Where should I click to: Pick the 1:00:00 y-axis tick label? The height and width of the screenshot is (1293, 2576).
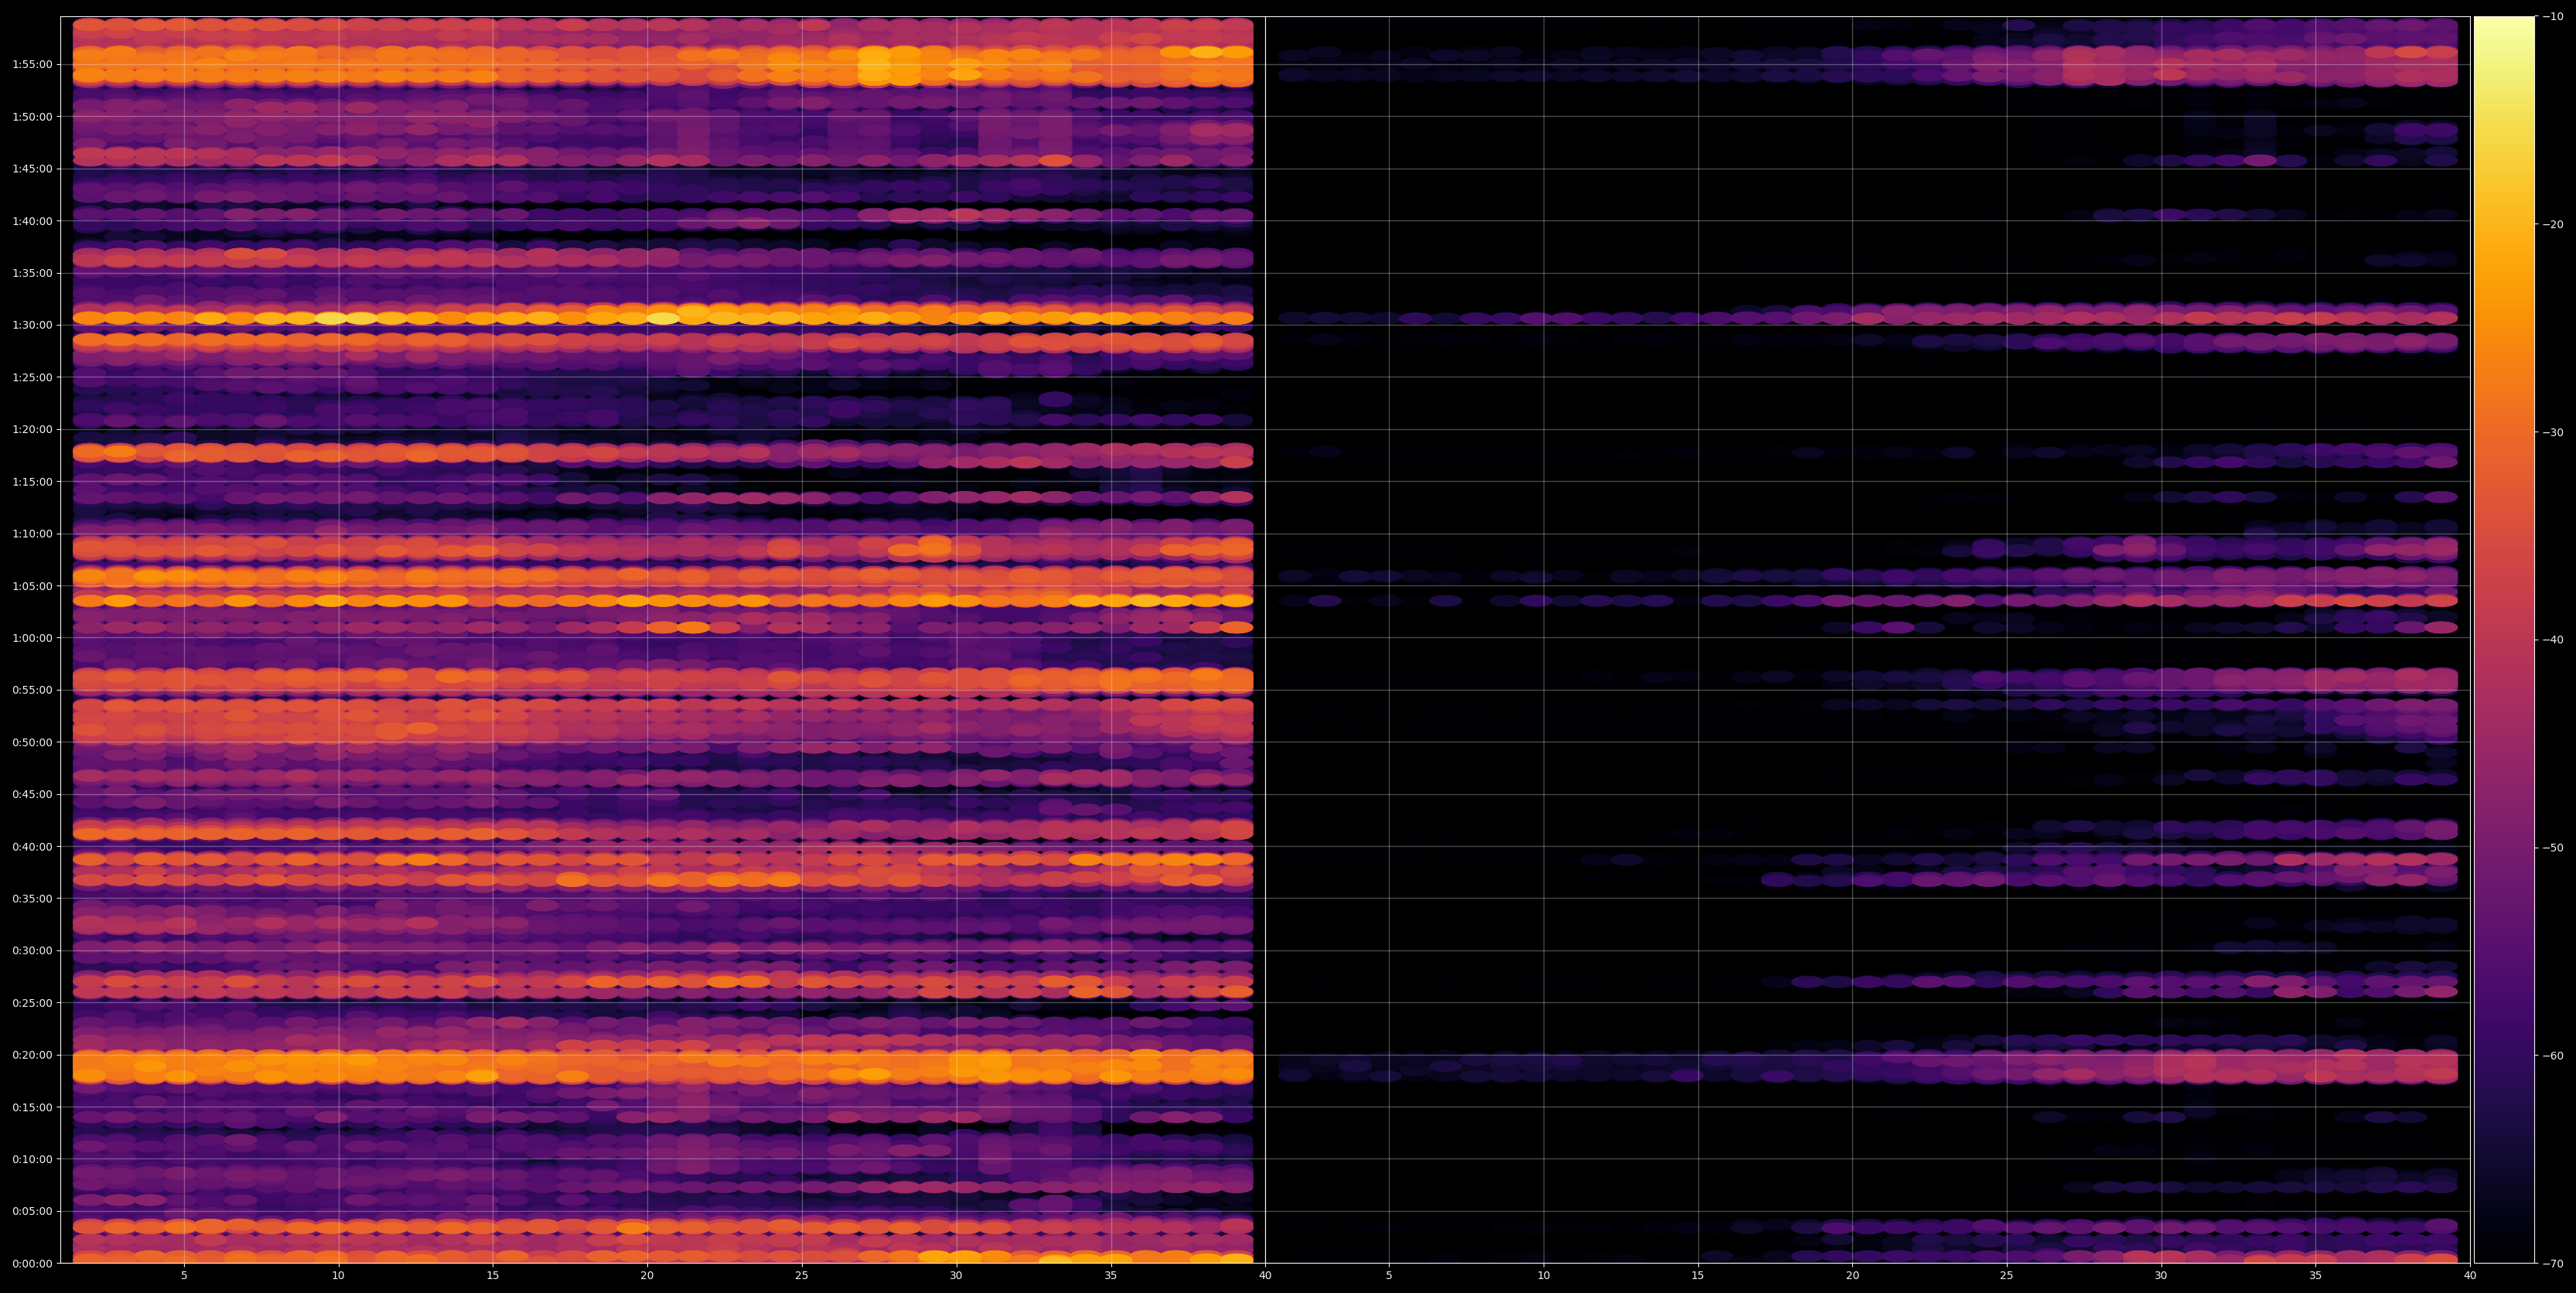32,638
